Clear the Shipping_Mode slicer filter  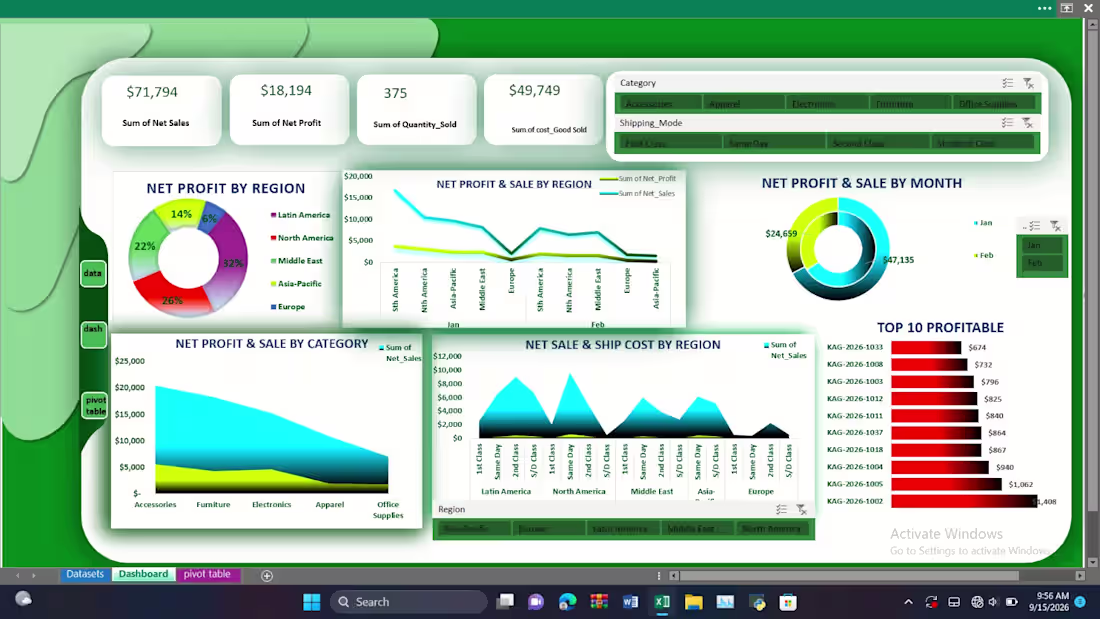coord(1028,123)
